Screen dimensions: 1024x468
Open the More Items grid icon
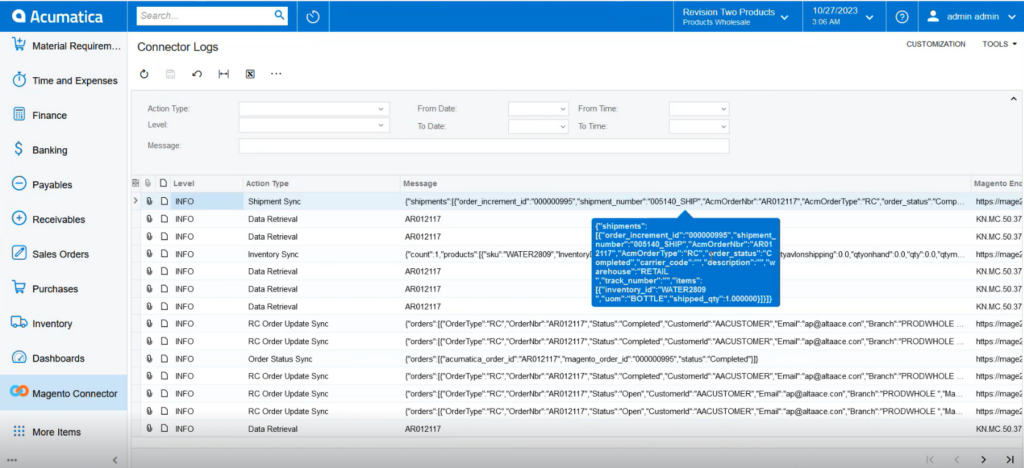pos(19,431)
